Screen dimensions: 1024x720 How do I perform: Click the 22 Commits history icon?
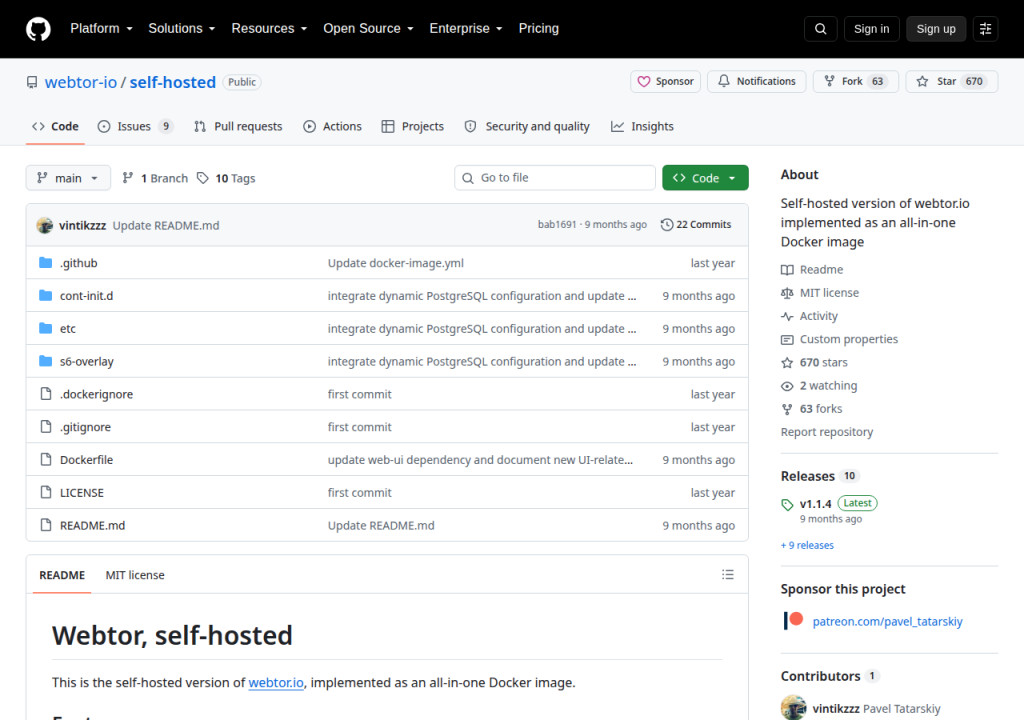click(x=667, y=225)
